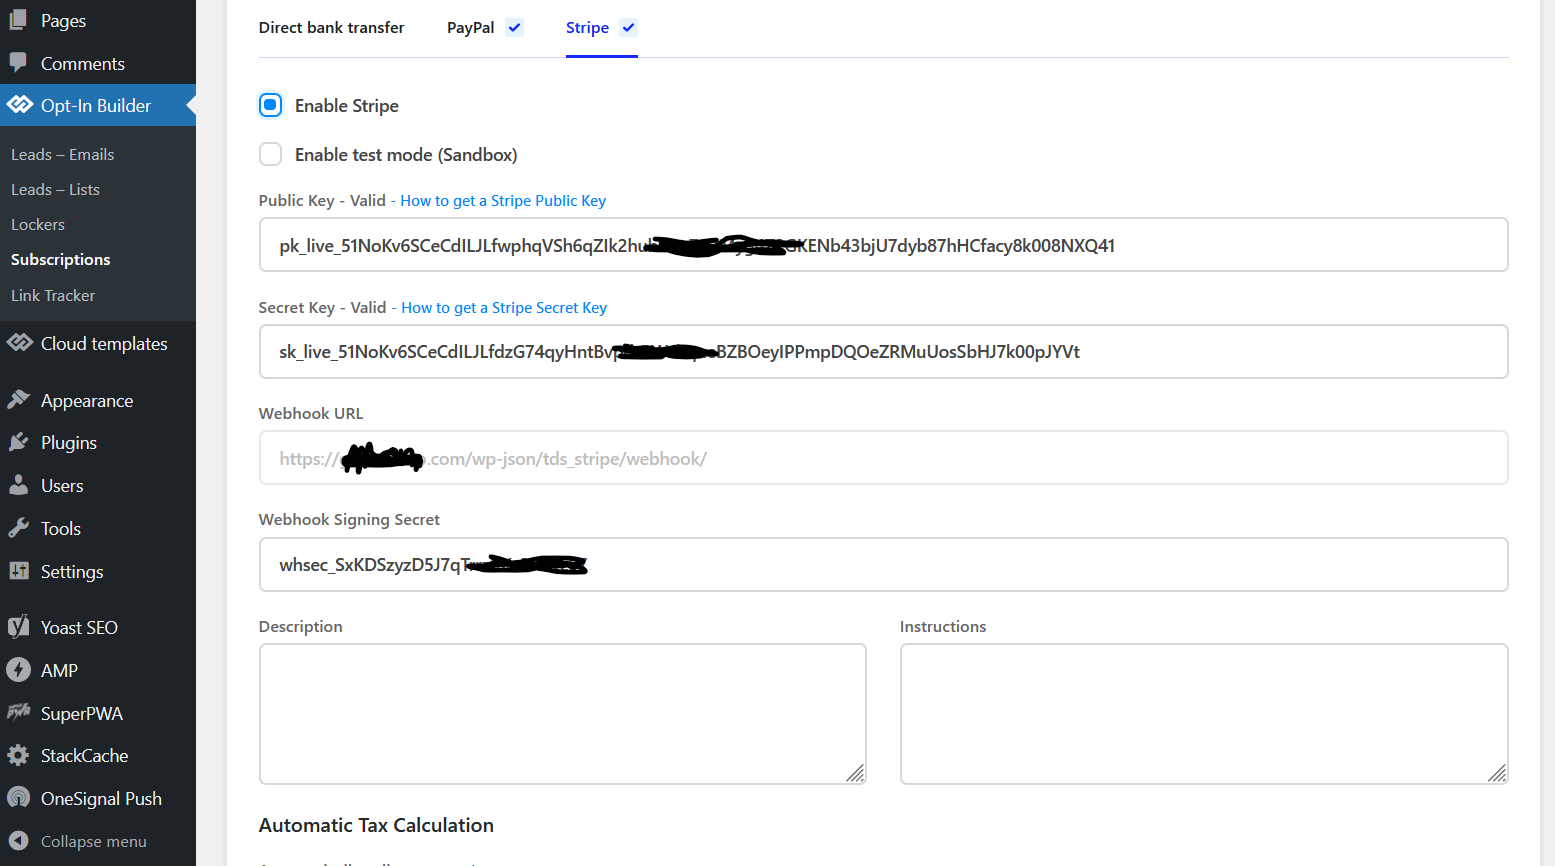This screenshot has width=1555, height=866.
Task: Click the Pages icon in sidebar
Action: coord(18,20)
